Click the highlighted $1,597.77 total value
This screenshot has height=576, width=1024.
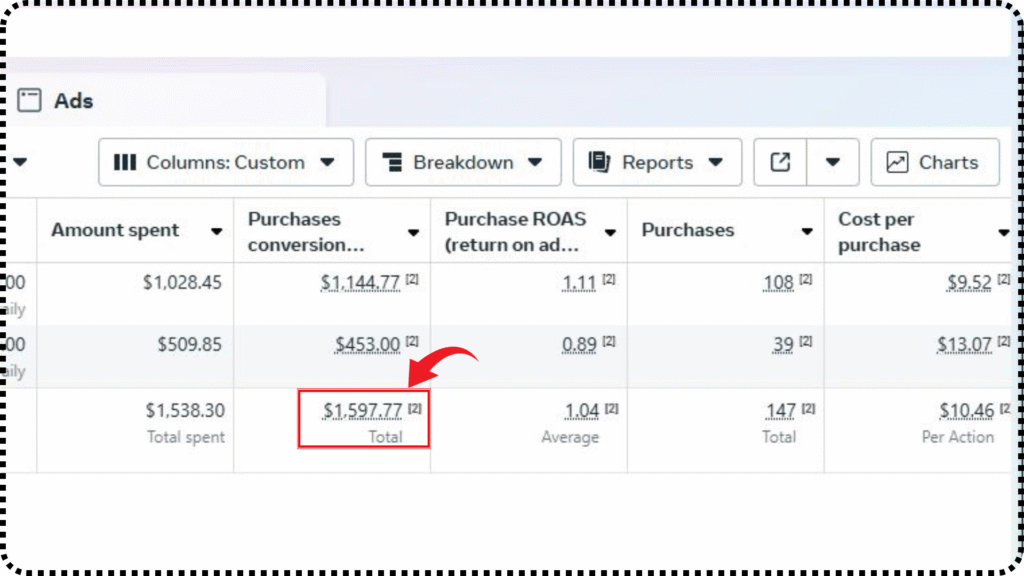click(362, 411)
